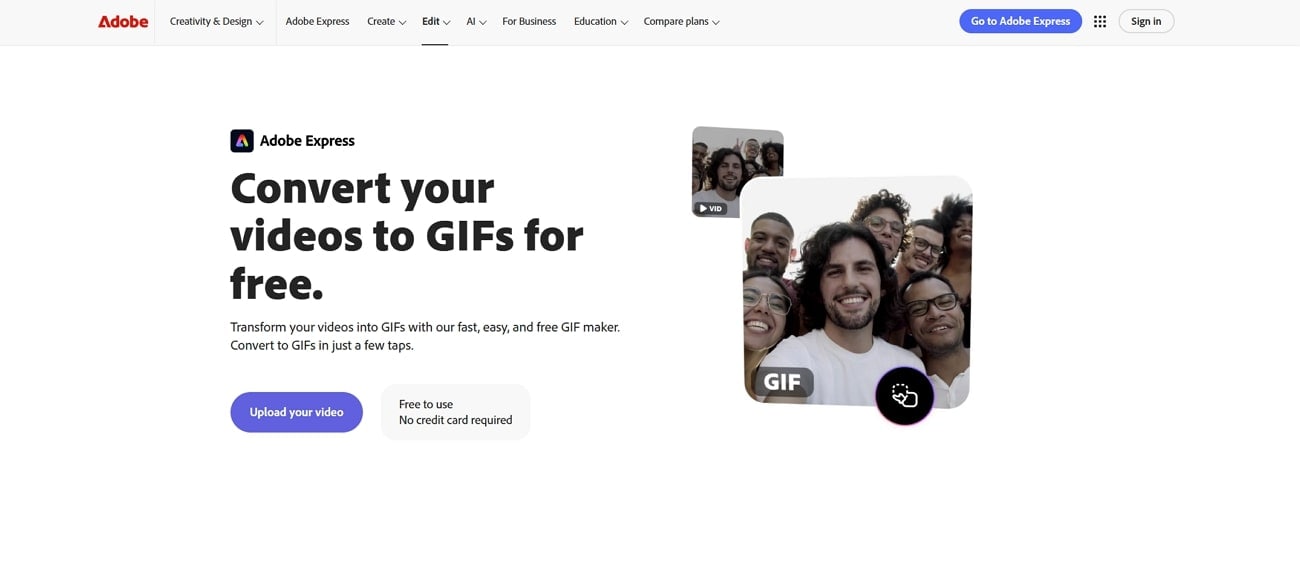The width and height of the screenshot is (1300, 565).
Task: Expand the Education menu
Action: click(601, 22)
